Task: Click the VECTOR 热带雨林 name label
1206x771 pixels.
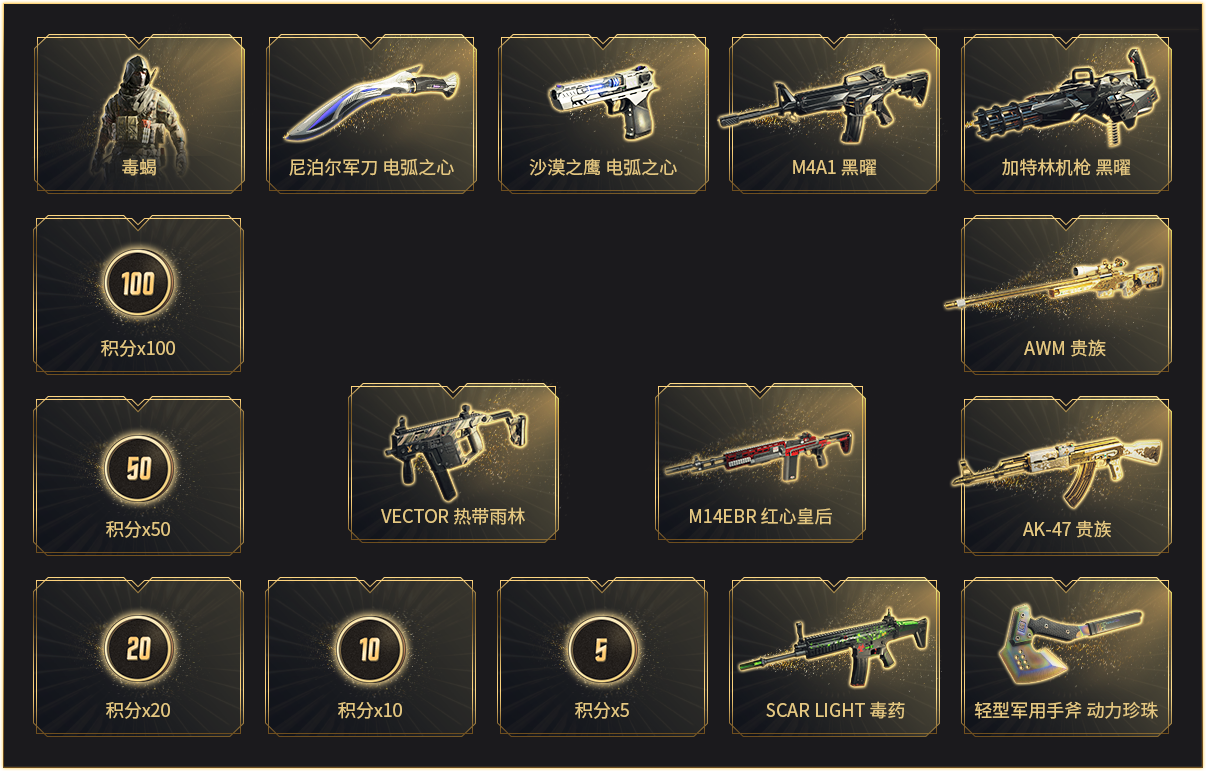Action: pyautogui.click(x=453, y=517)
